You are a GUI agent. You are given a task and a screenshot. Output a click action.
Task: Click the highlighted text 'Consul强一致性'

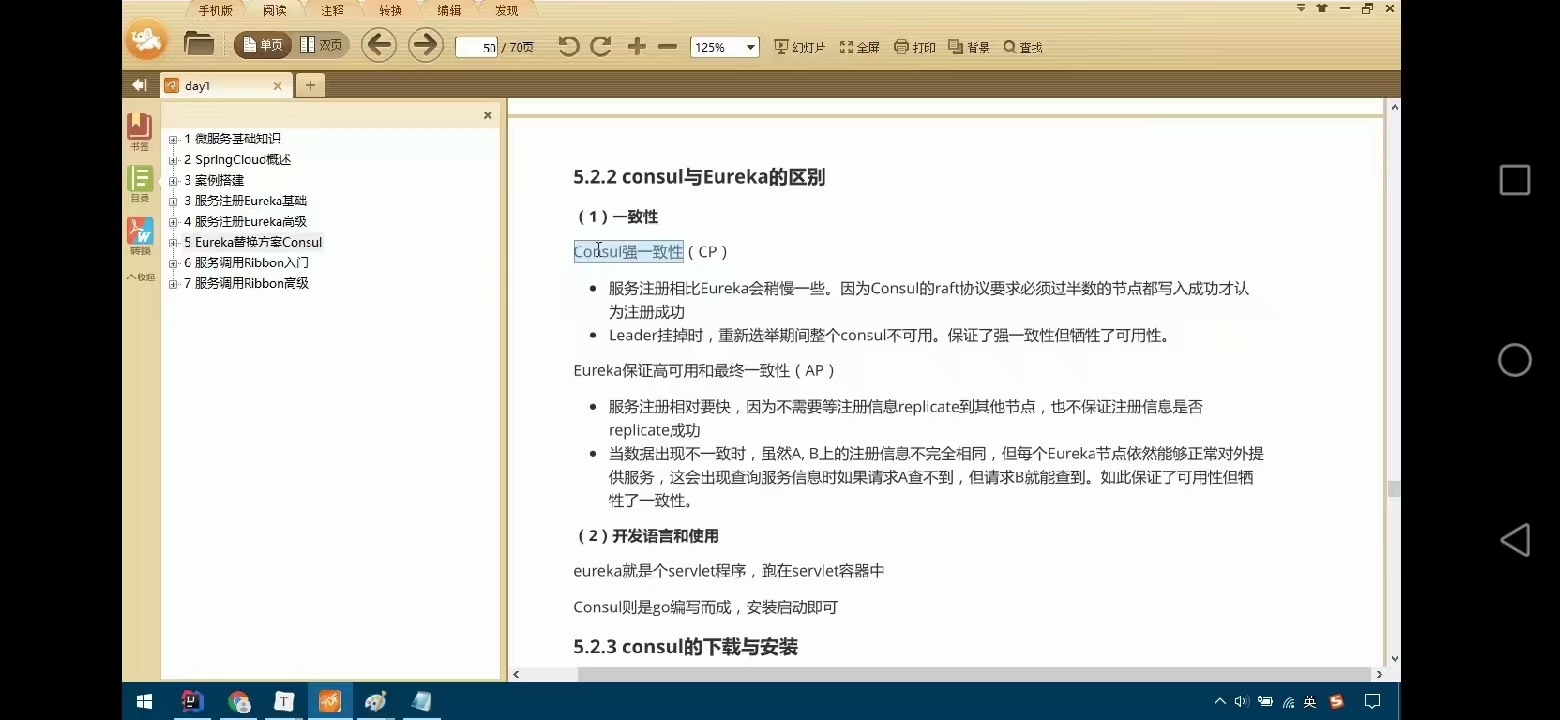[x=628, y=252]
